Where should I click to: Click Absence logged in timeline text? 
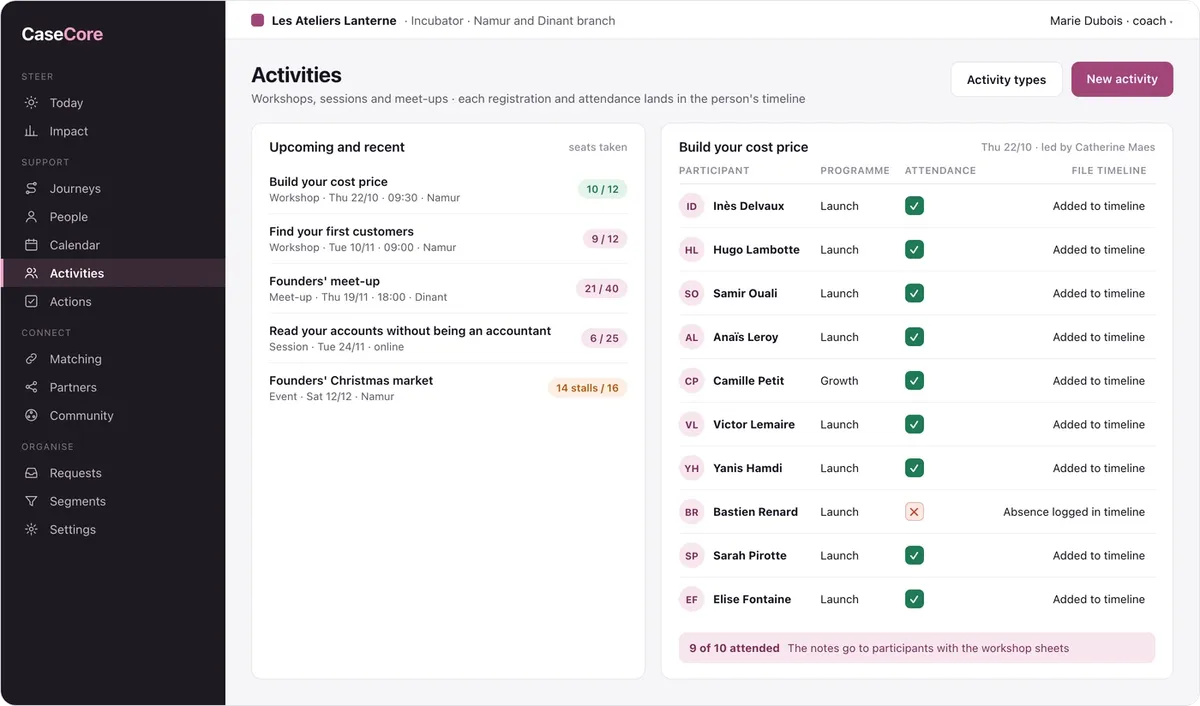point(1074,512)
